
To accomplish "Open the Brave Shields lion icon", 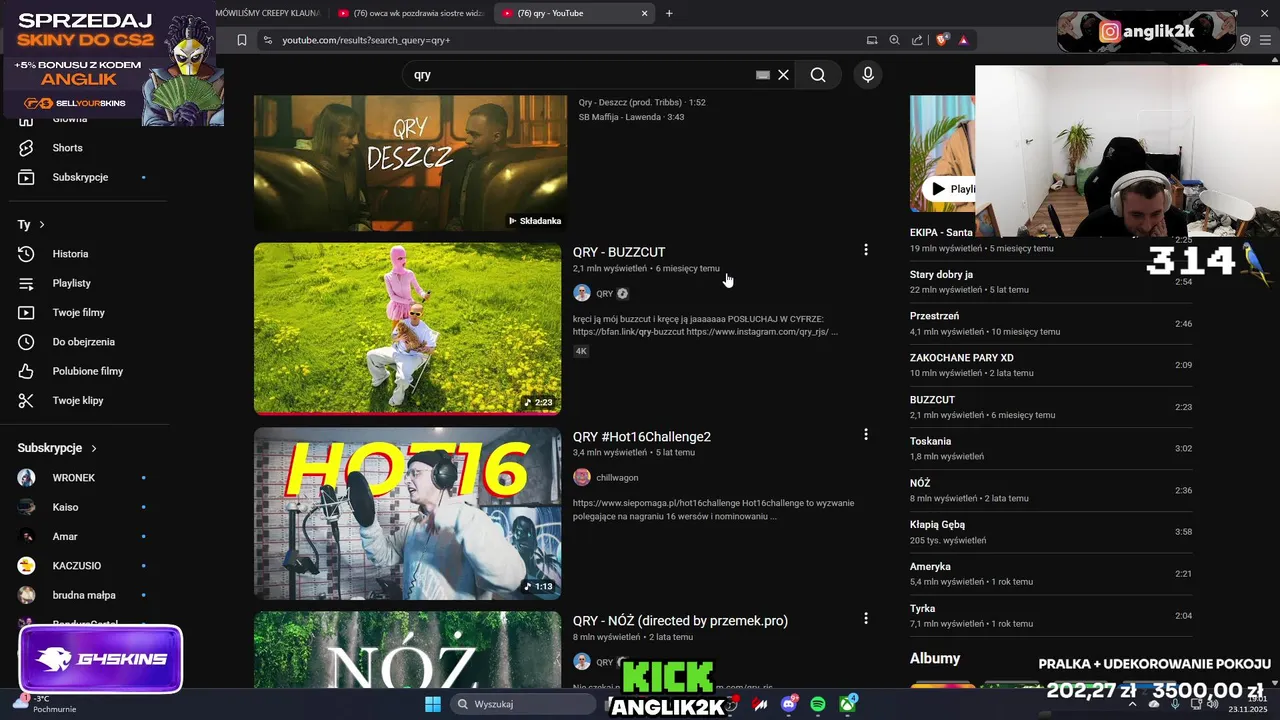I will 942,40.
